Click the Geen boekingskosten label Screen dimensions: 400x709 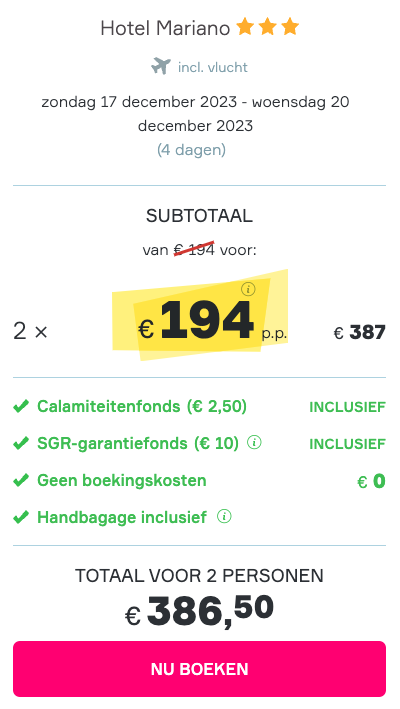click(122, 480)
